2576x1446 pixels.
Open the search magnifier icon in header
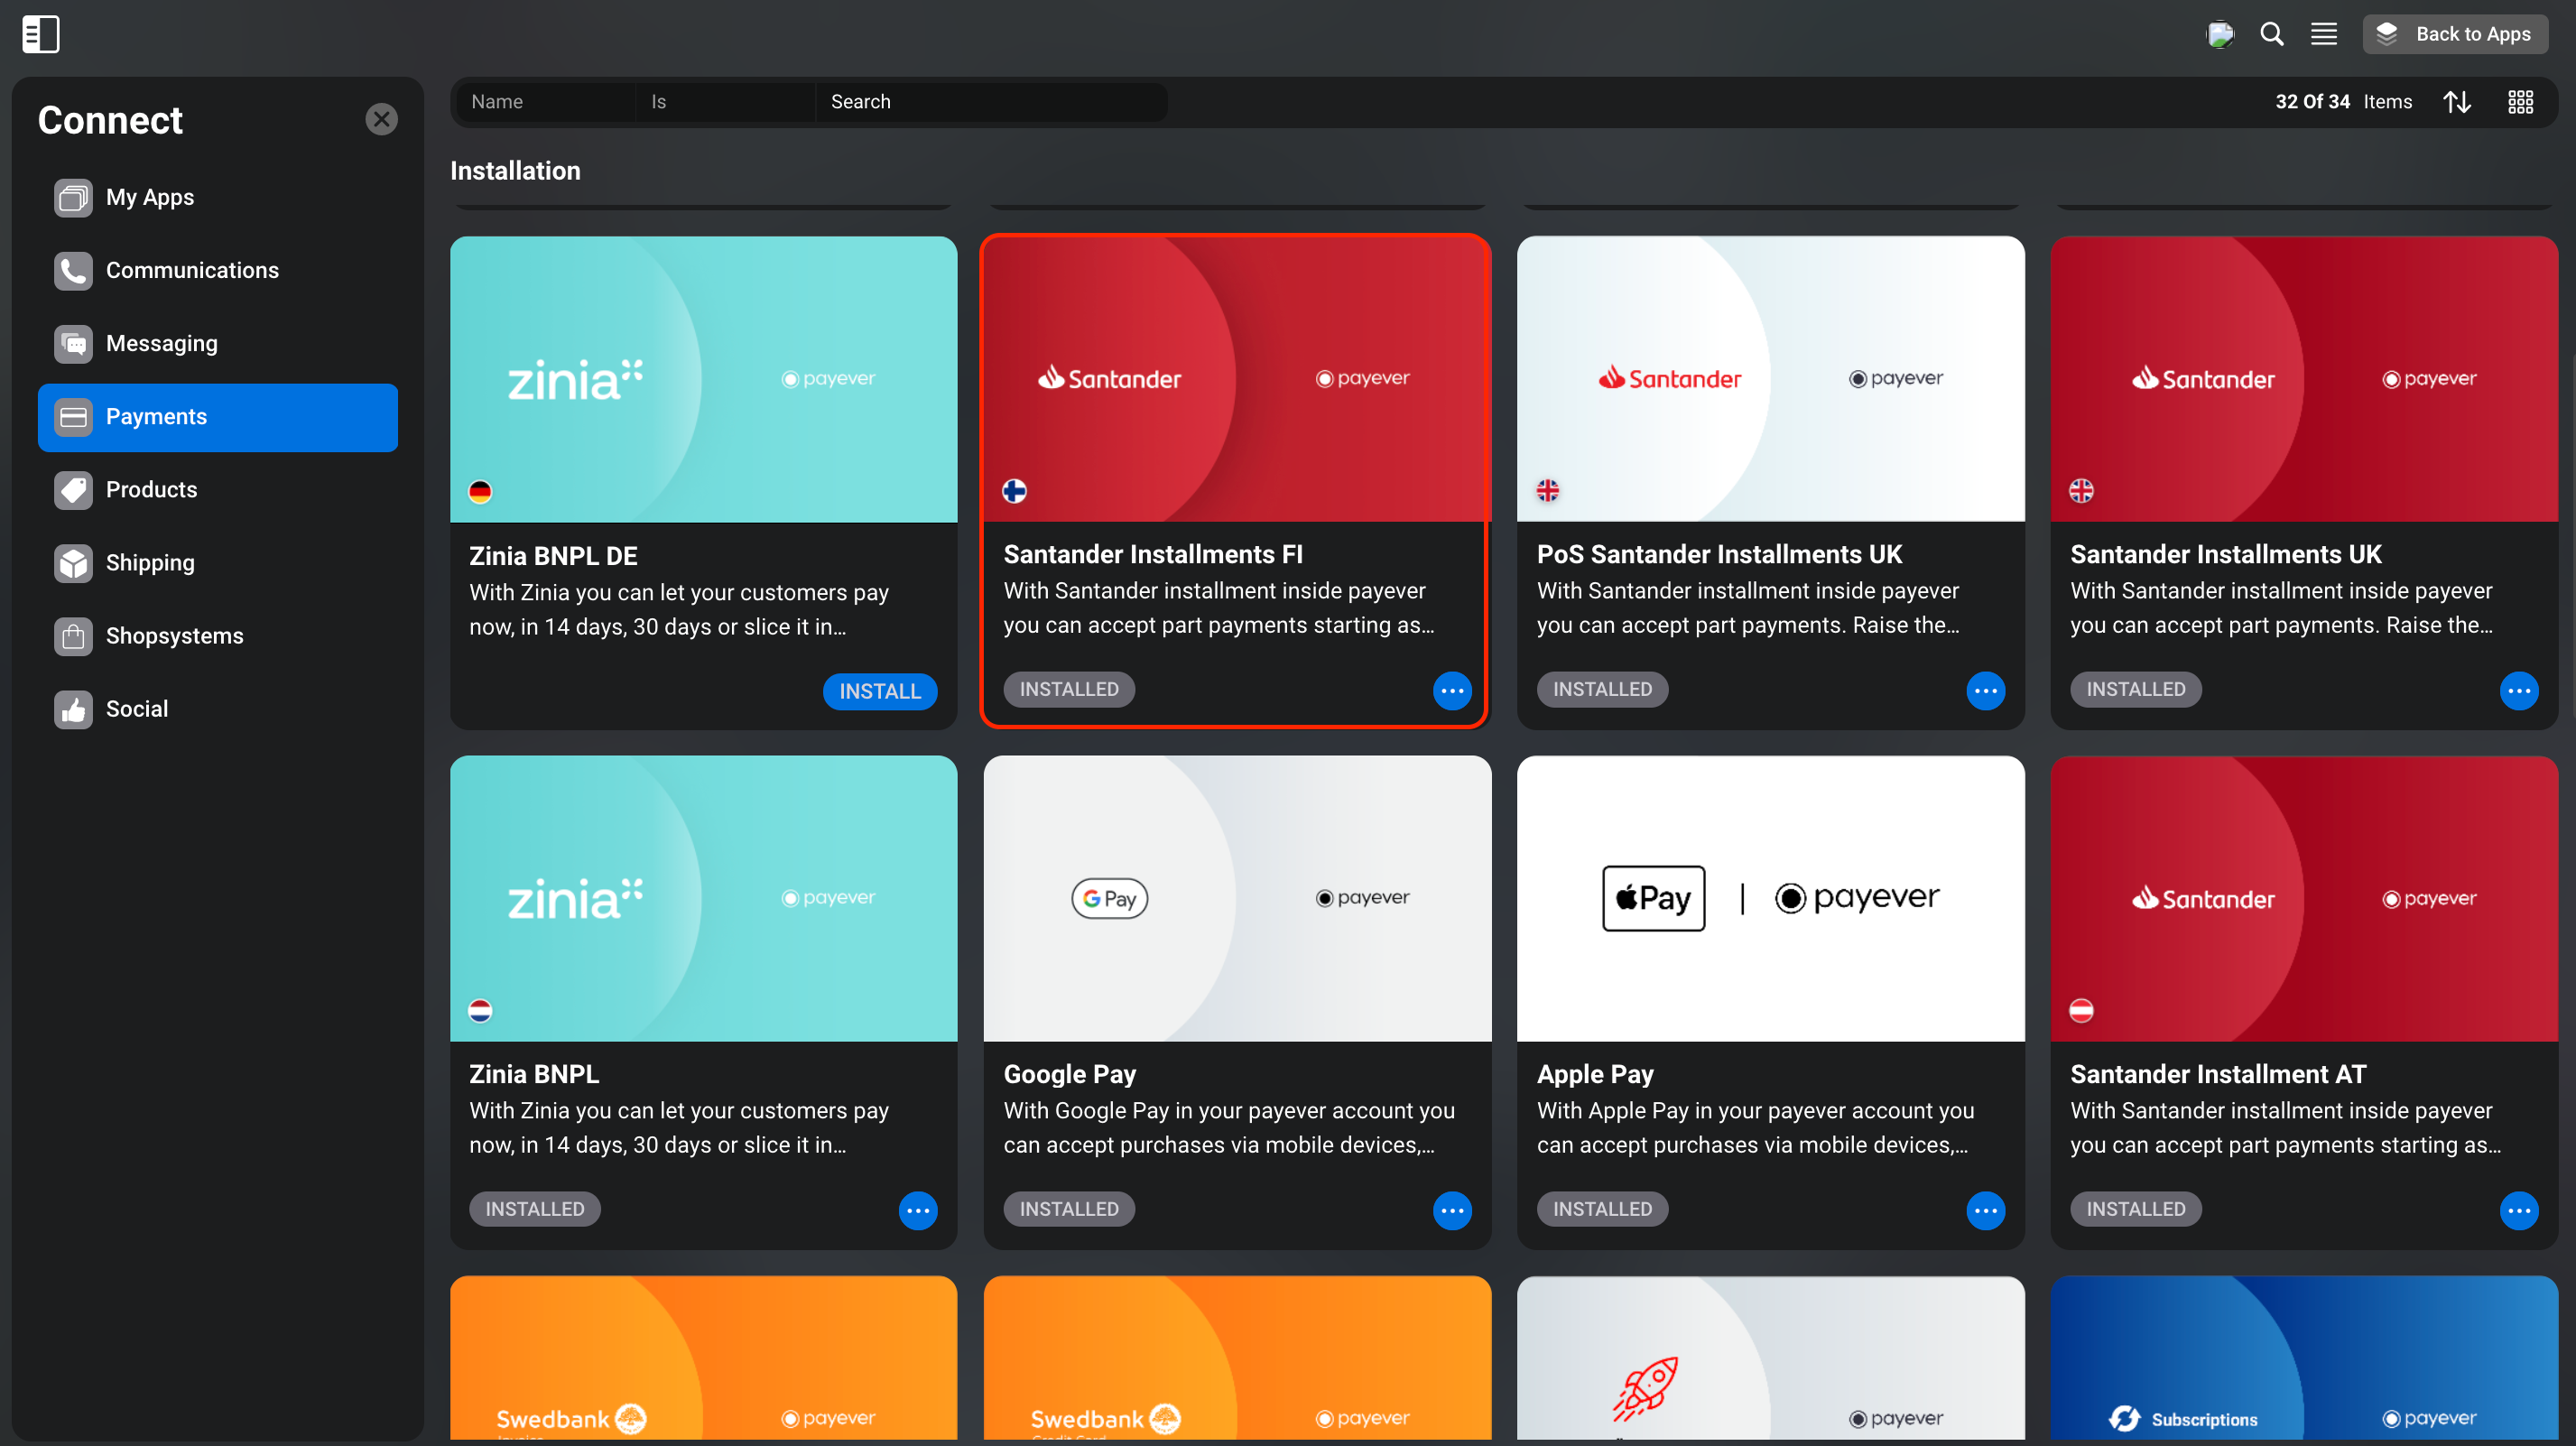click(2271, 34)
